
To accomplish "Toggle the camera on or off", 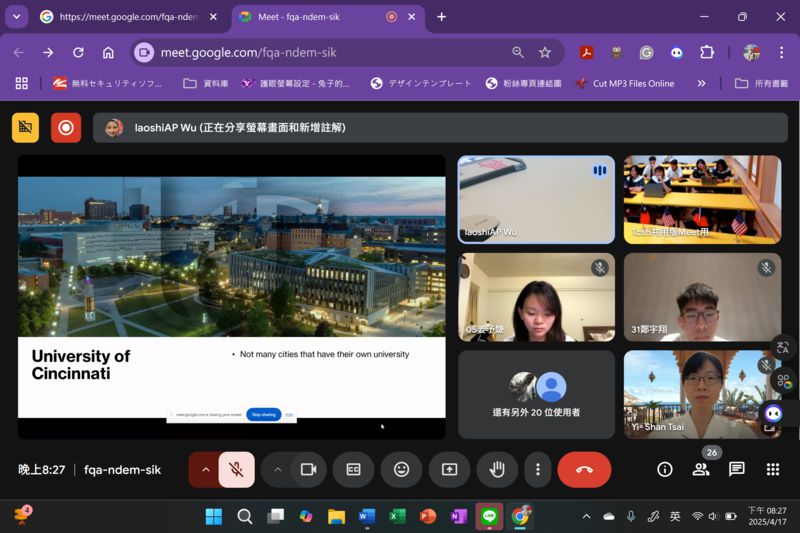I will [309, 469].
